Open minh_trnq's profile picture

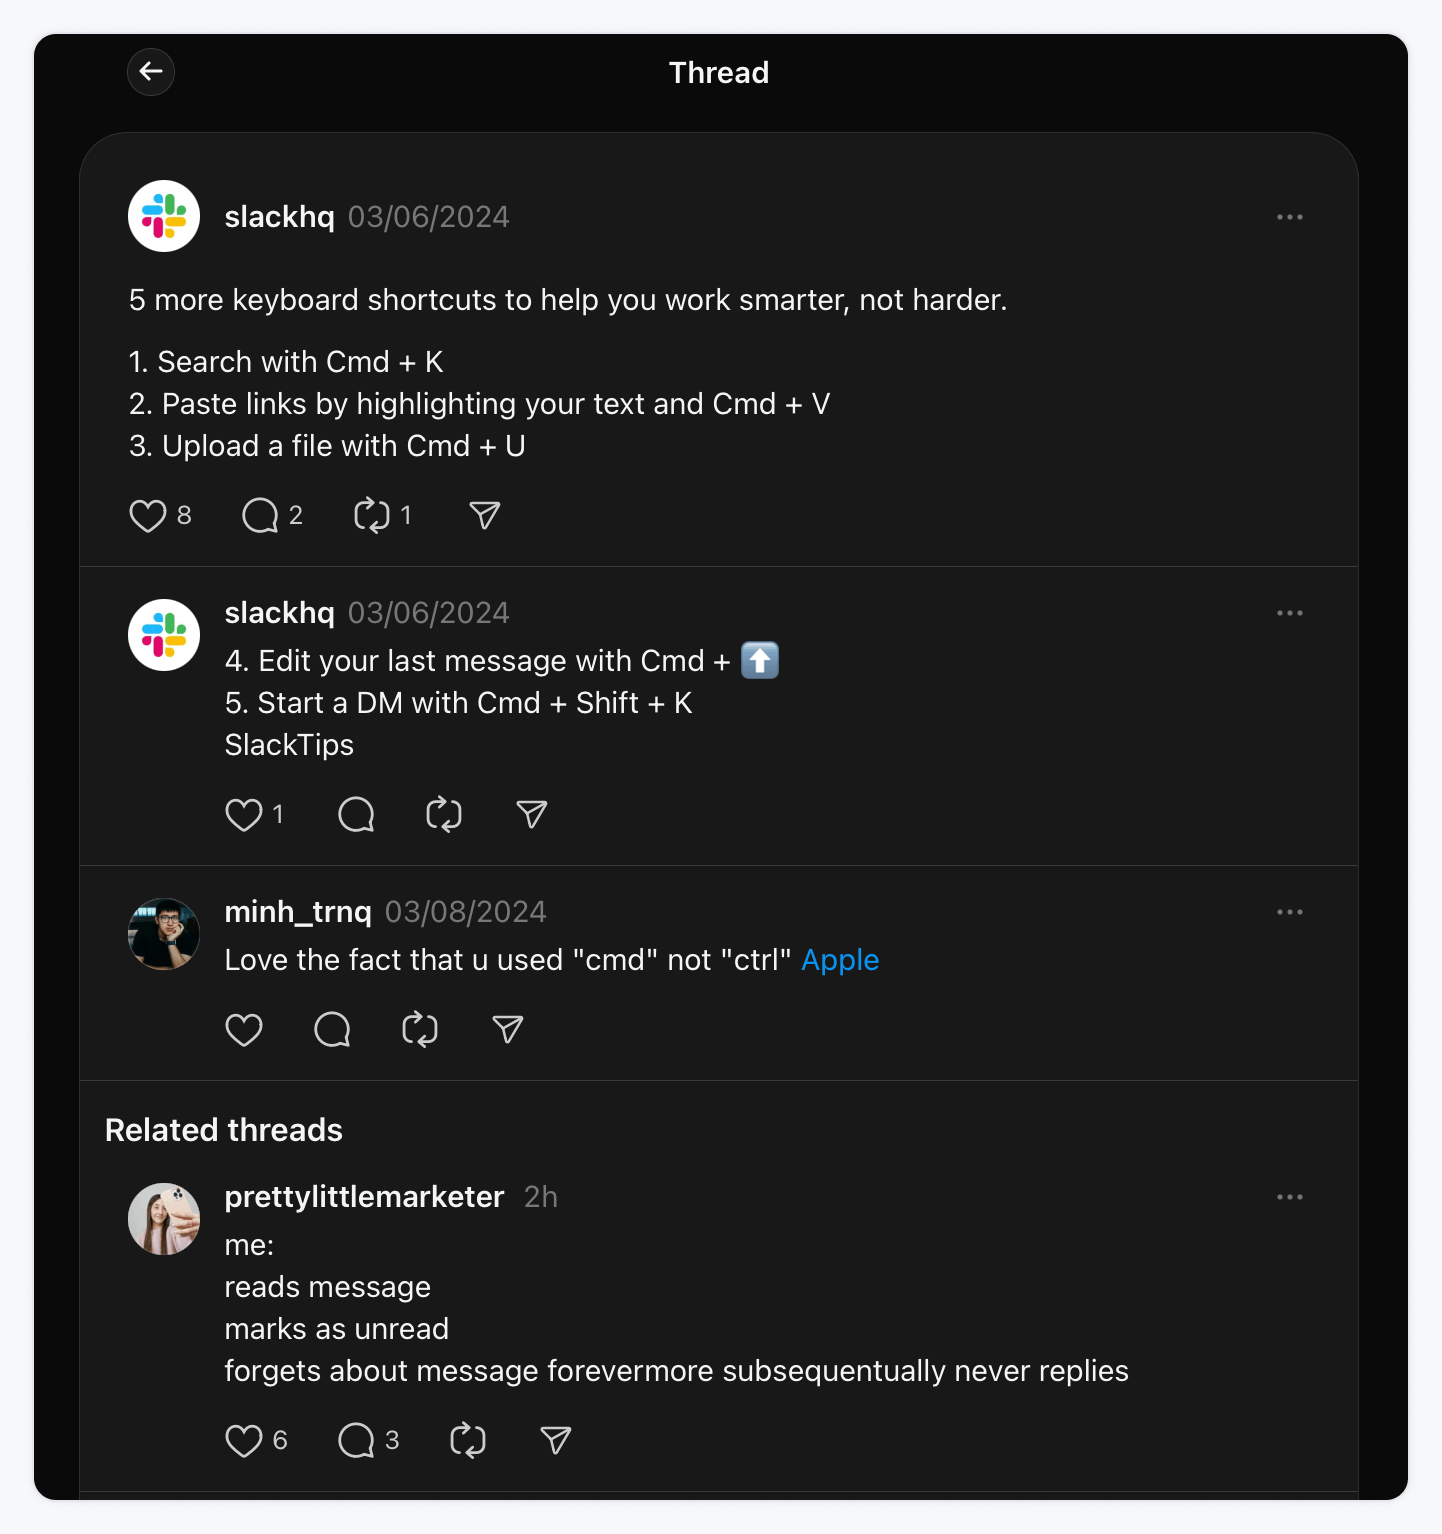164,934
